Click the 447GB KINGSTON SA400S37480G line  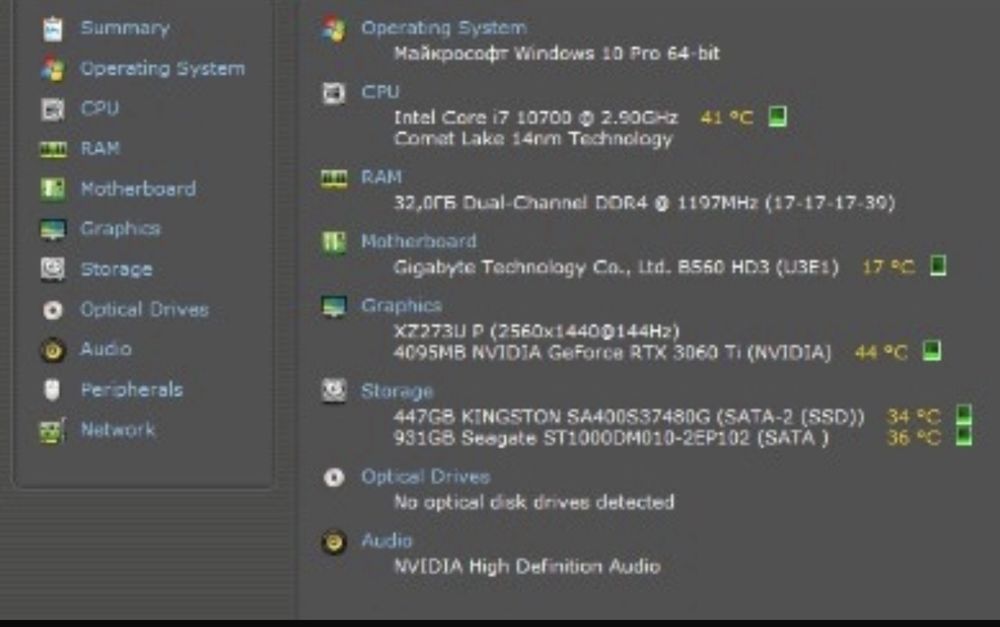coord(629,417)
